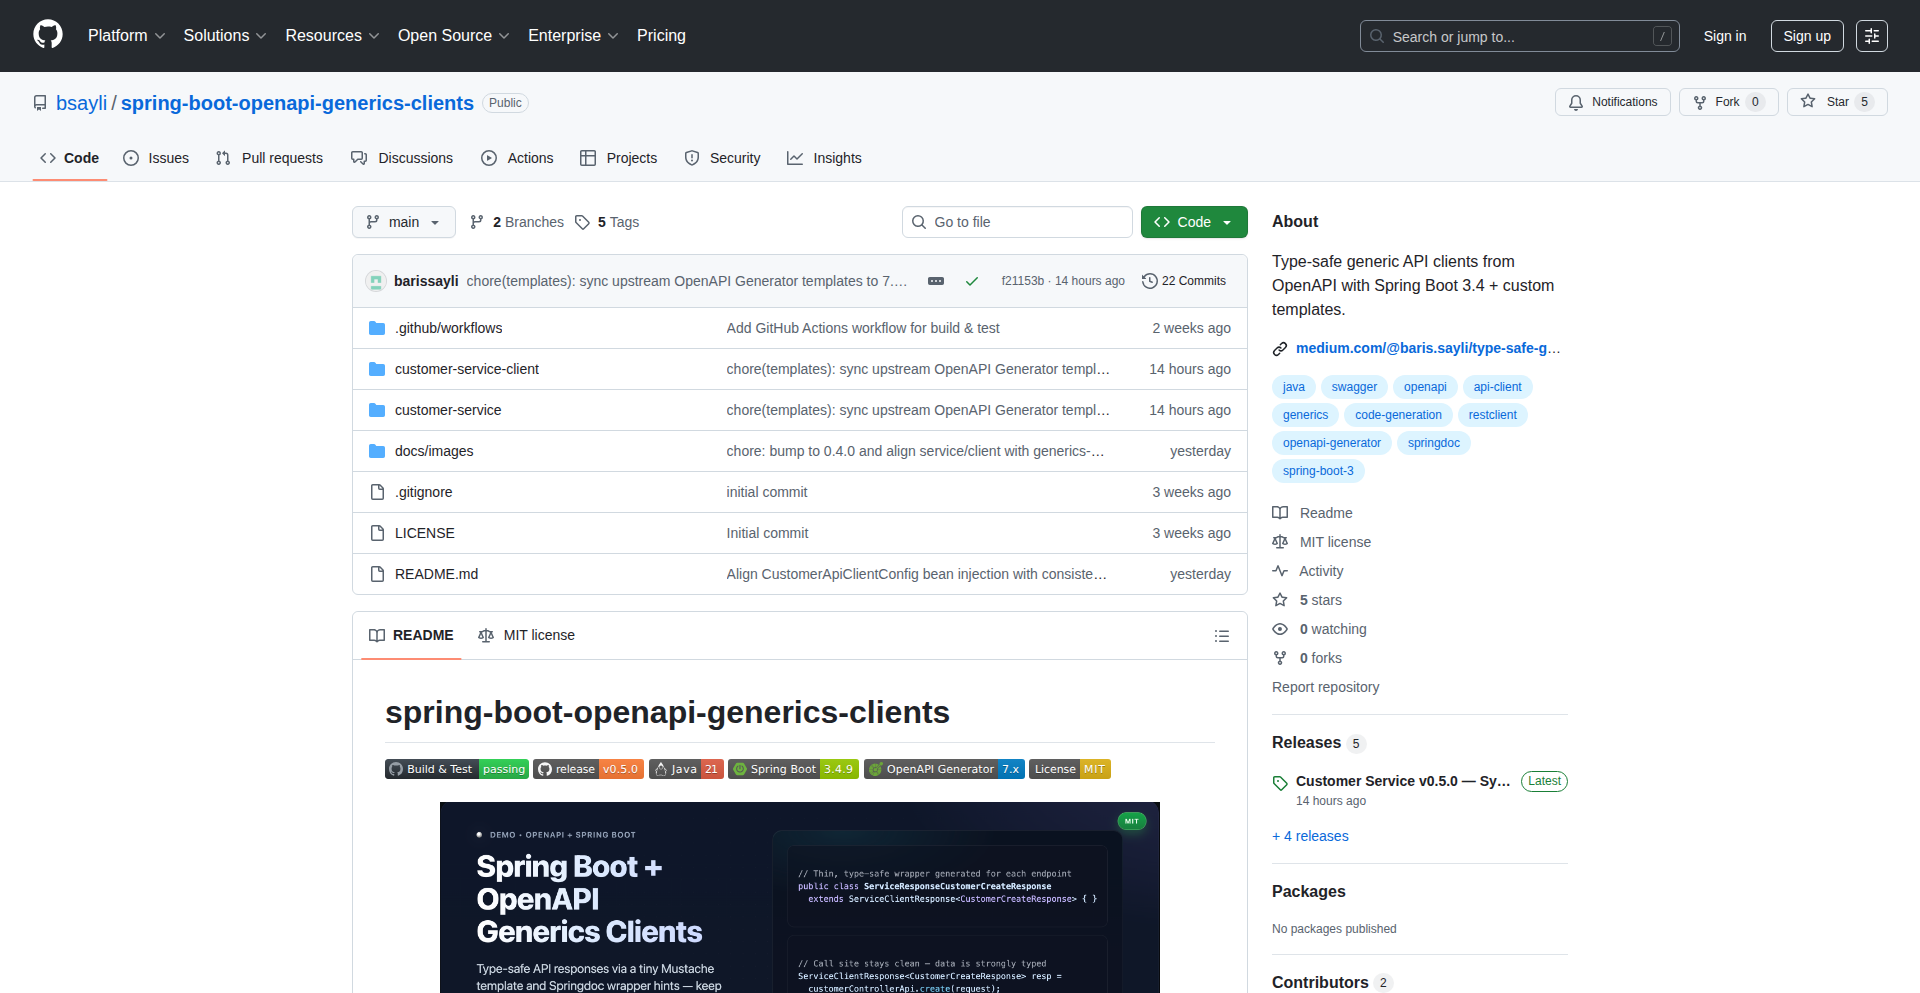The height and width of the screenshot is (993, 1920).
Task: Fork the repository
Action: (x=1728, y=102)
